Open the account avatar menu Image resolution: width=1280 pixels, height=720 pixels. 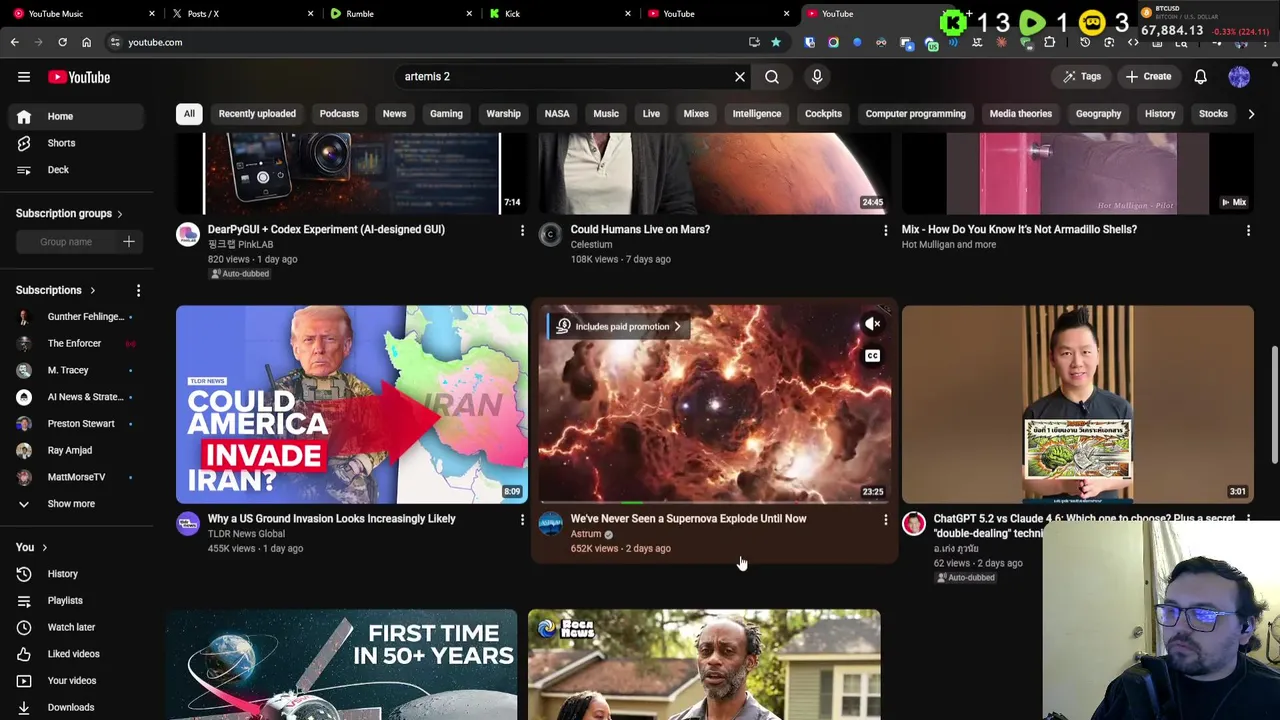point(1239,77)
